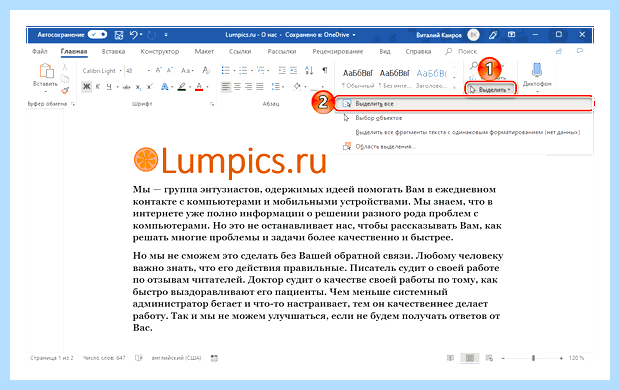Choose Выделить все (Select All) menu item
The height and width of the screenshot is (390, 620).
(464, 104)
